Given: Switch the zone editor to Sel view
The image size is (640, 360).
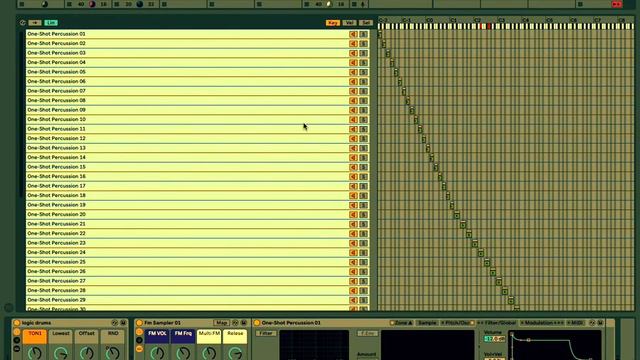Looking at the screenshot, I should [x=366, y=23].
